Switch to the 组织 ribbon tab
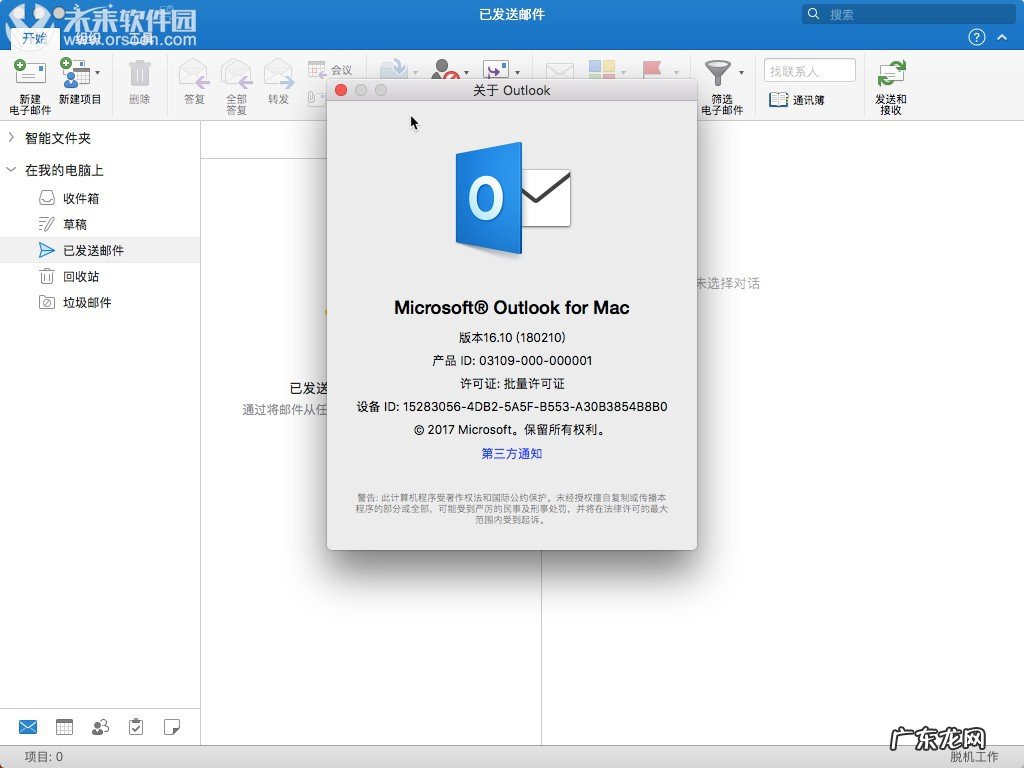 85,40
